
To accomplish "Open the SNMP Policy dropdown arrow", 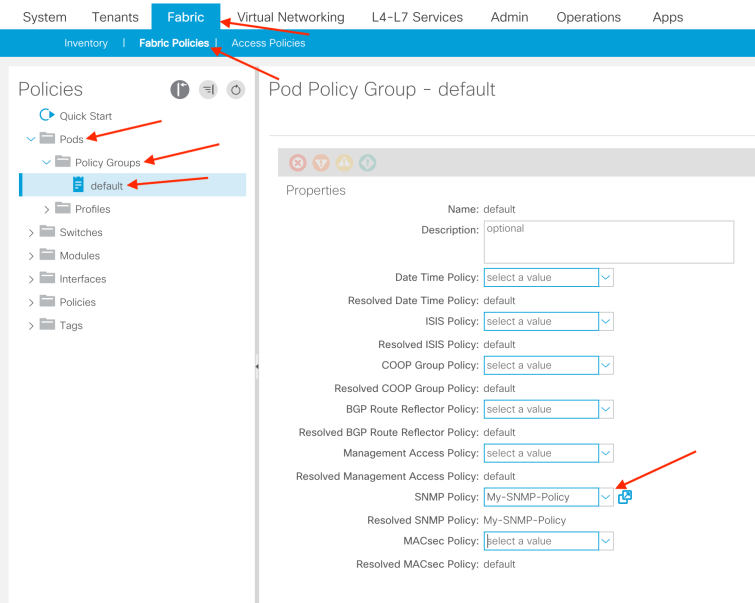I will pyautogui.click(x=606, y=497).
